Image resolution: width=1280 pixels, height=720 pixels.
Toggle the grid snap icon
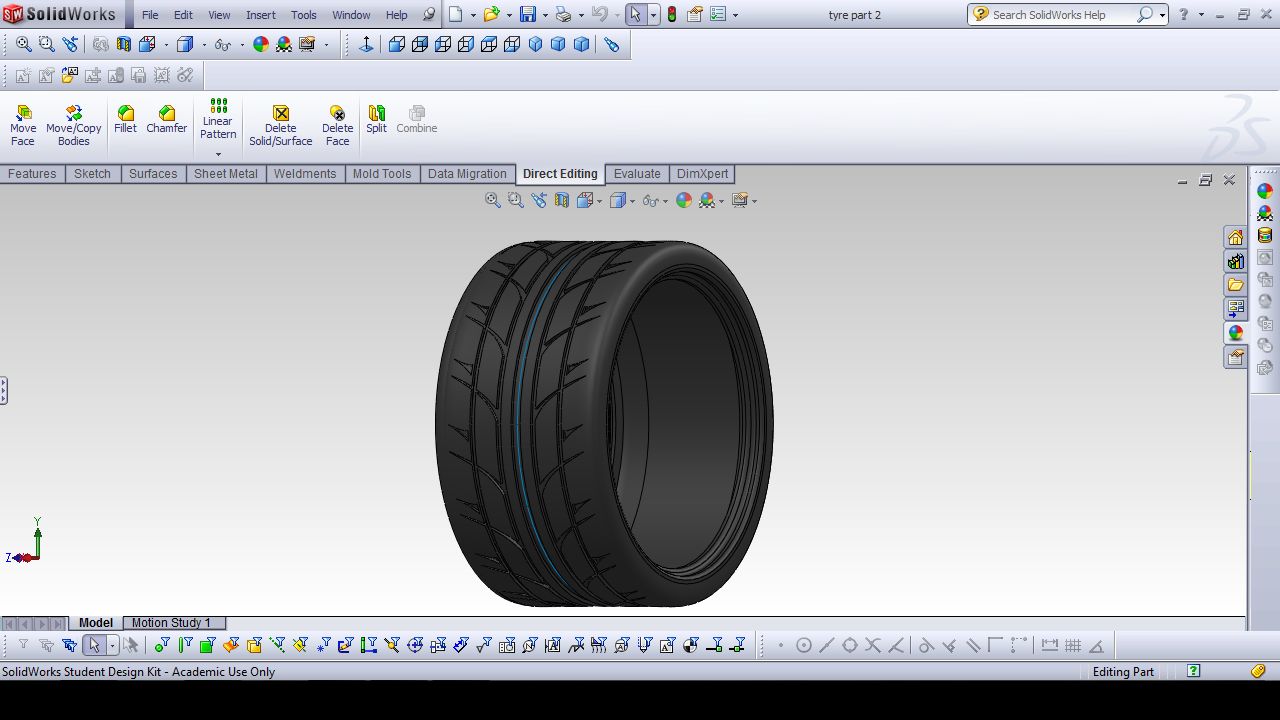[x=1073, y=646]
